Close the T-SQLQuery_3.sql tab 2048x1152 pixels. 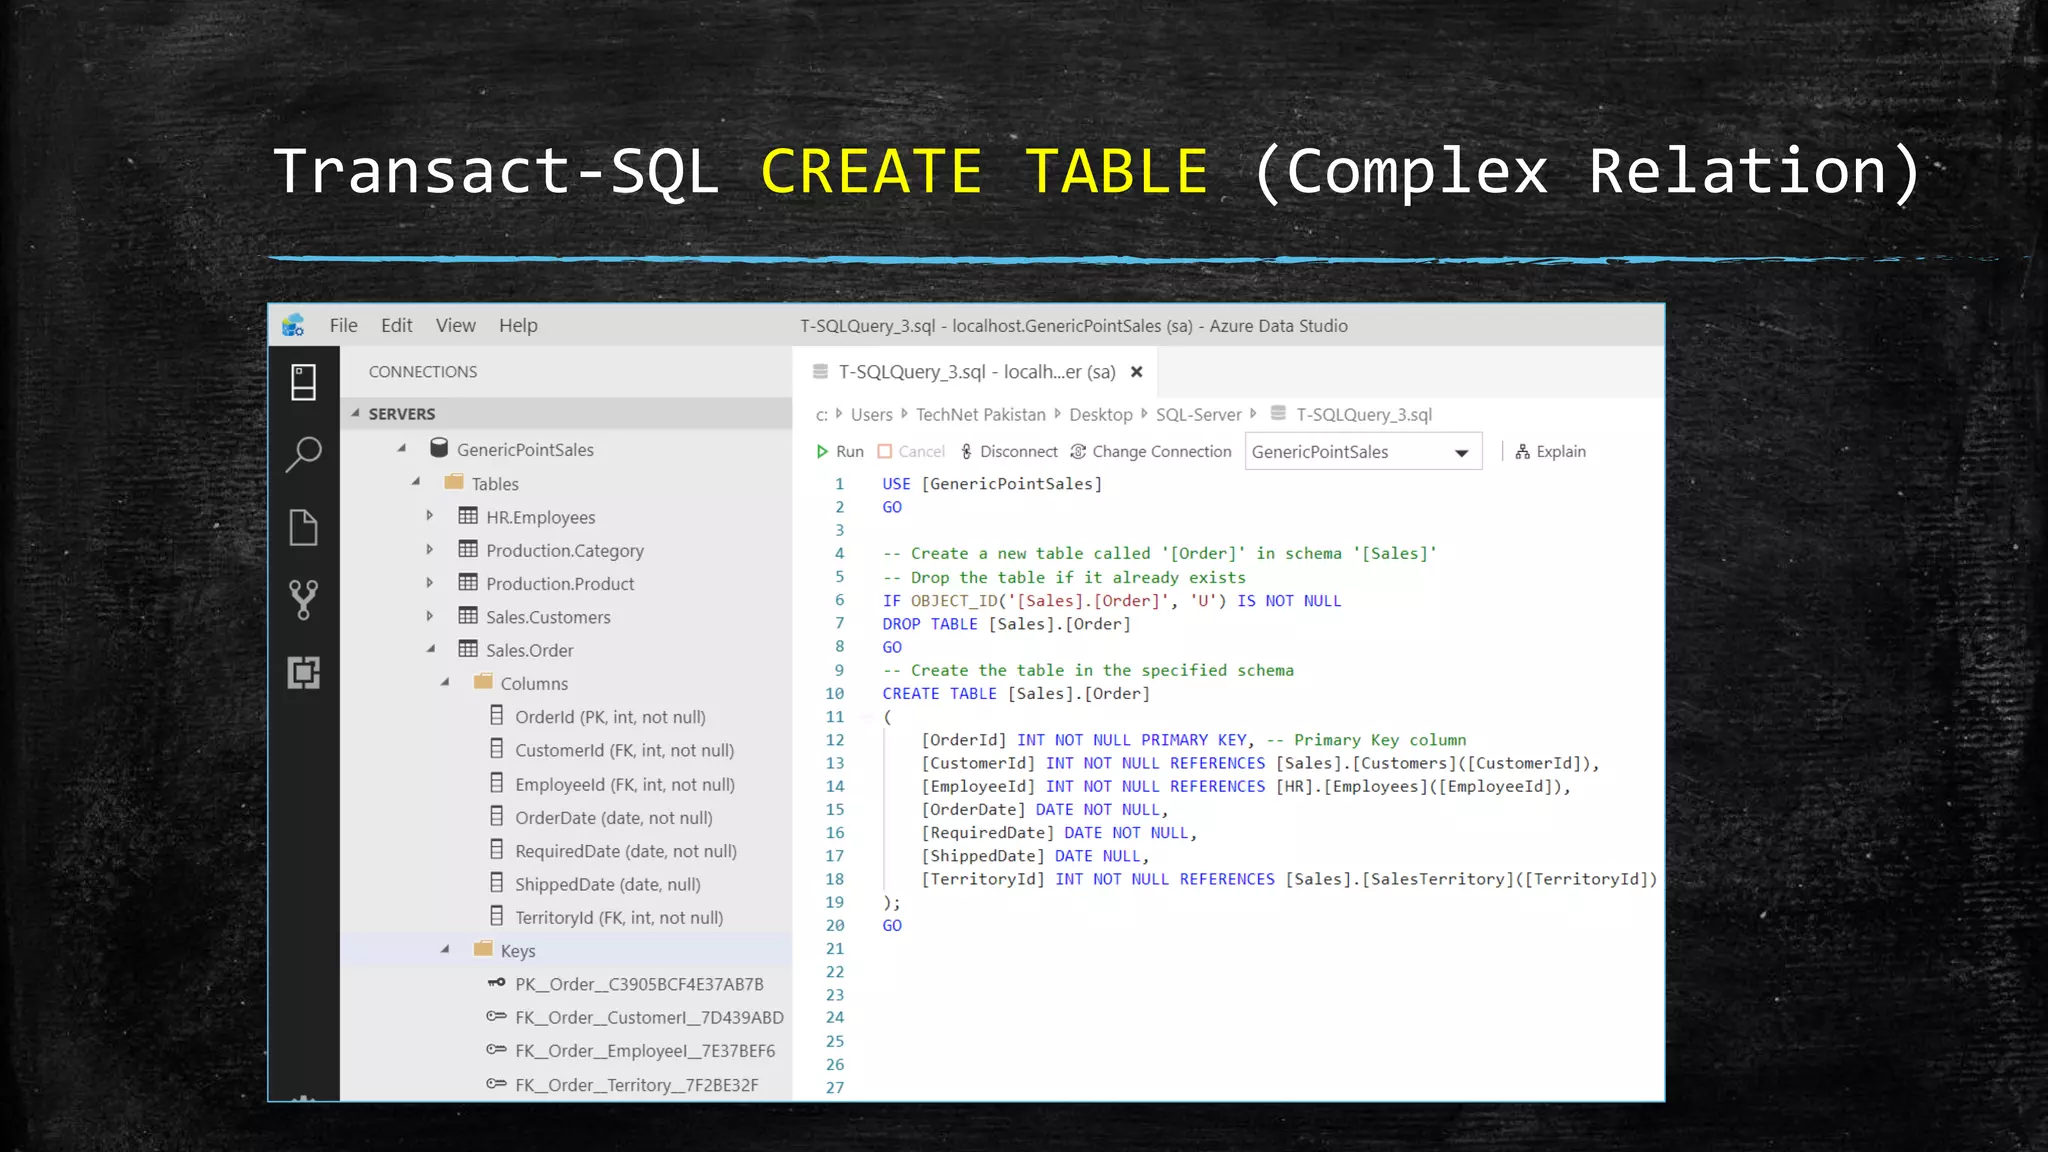point(1136,372)
